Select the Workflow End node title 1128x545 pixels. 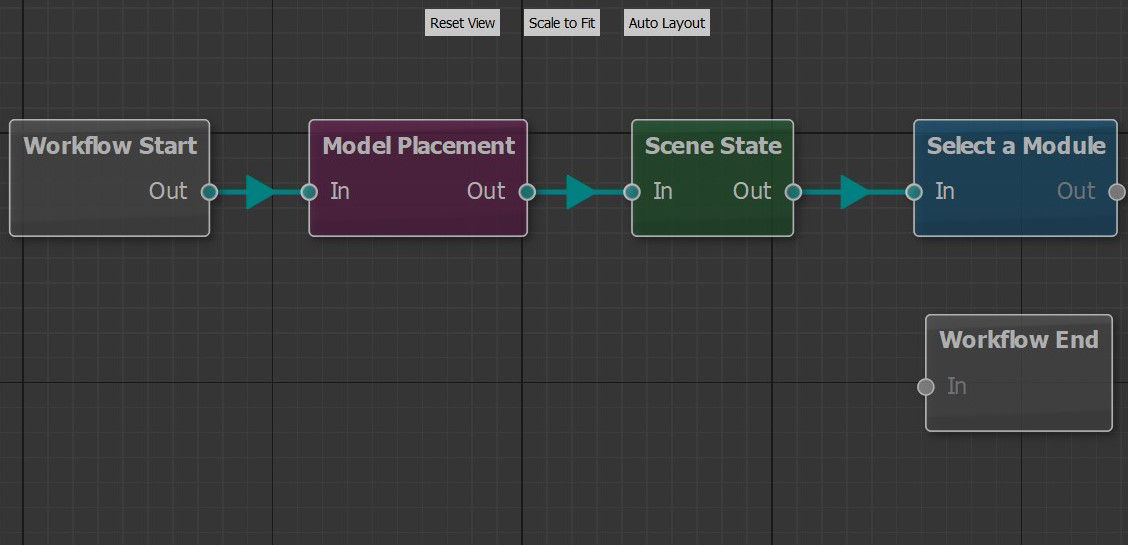click(1019, 339)
